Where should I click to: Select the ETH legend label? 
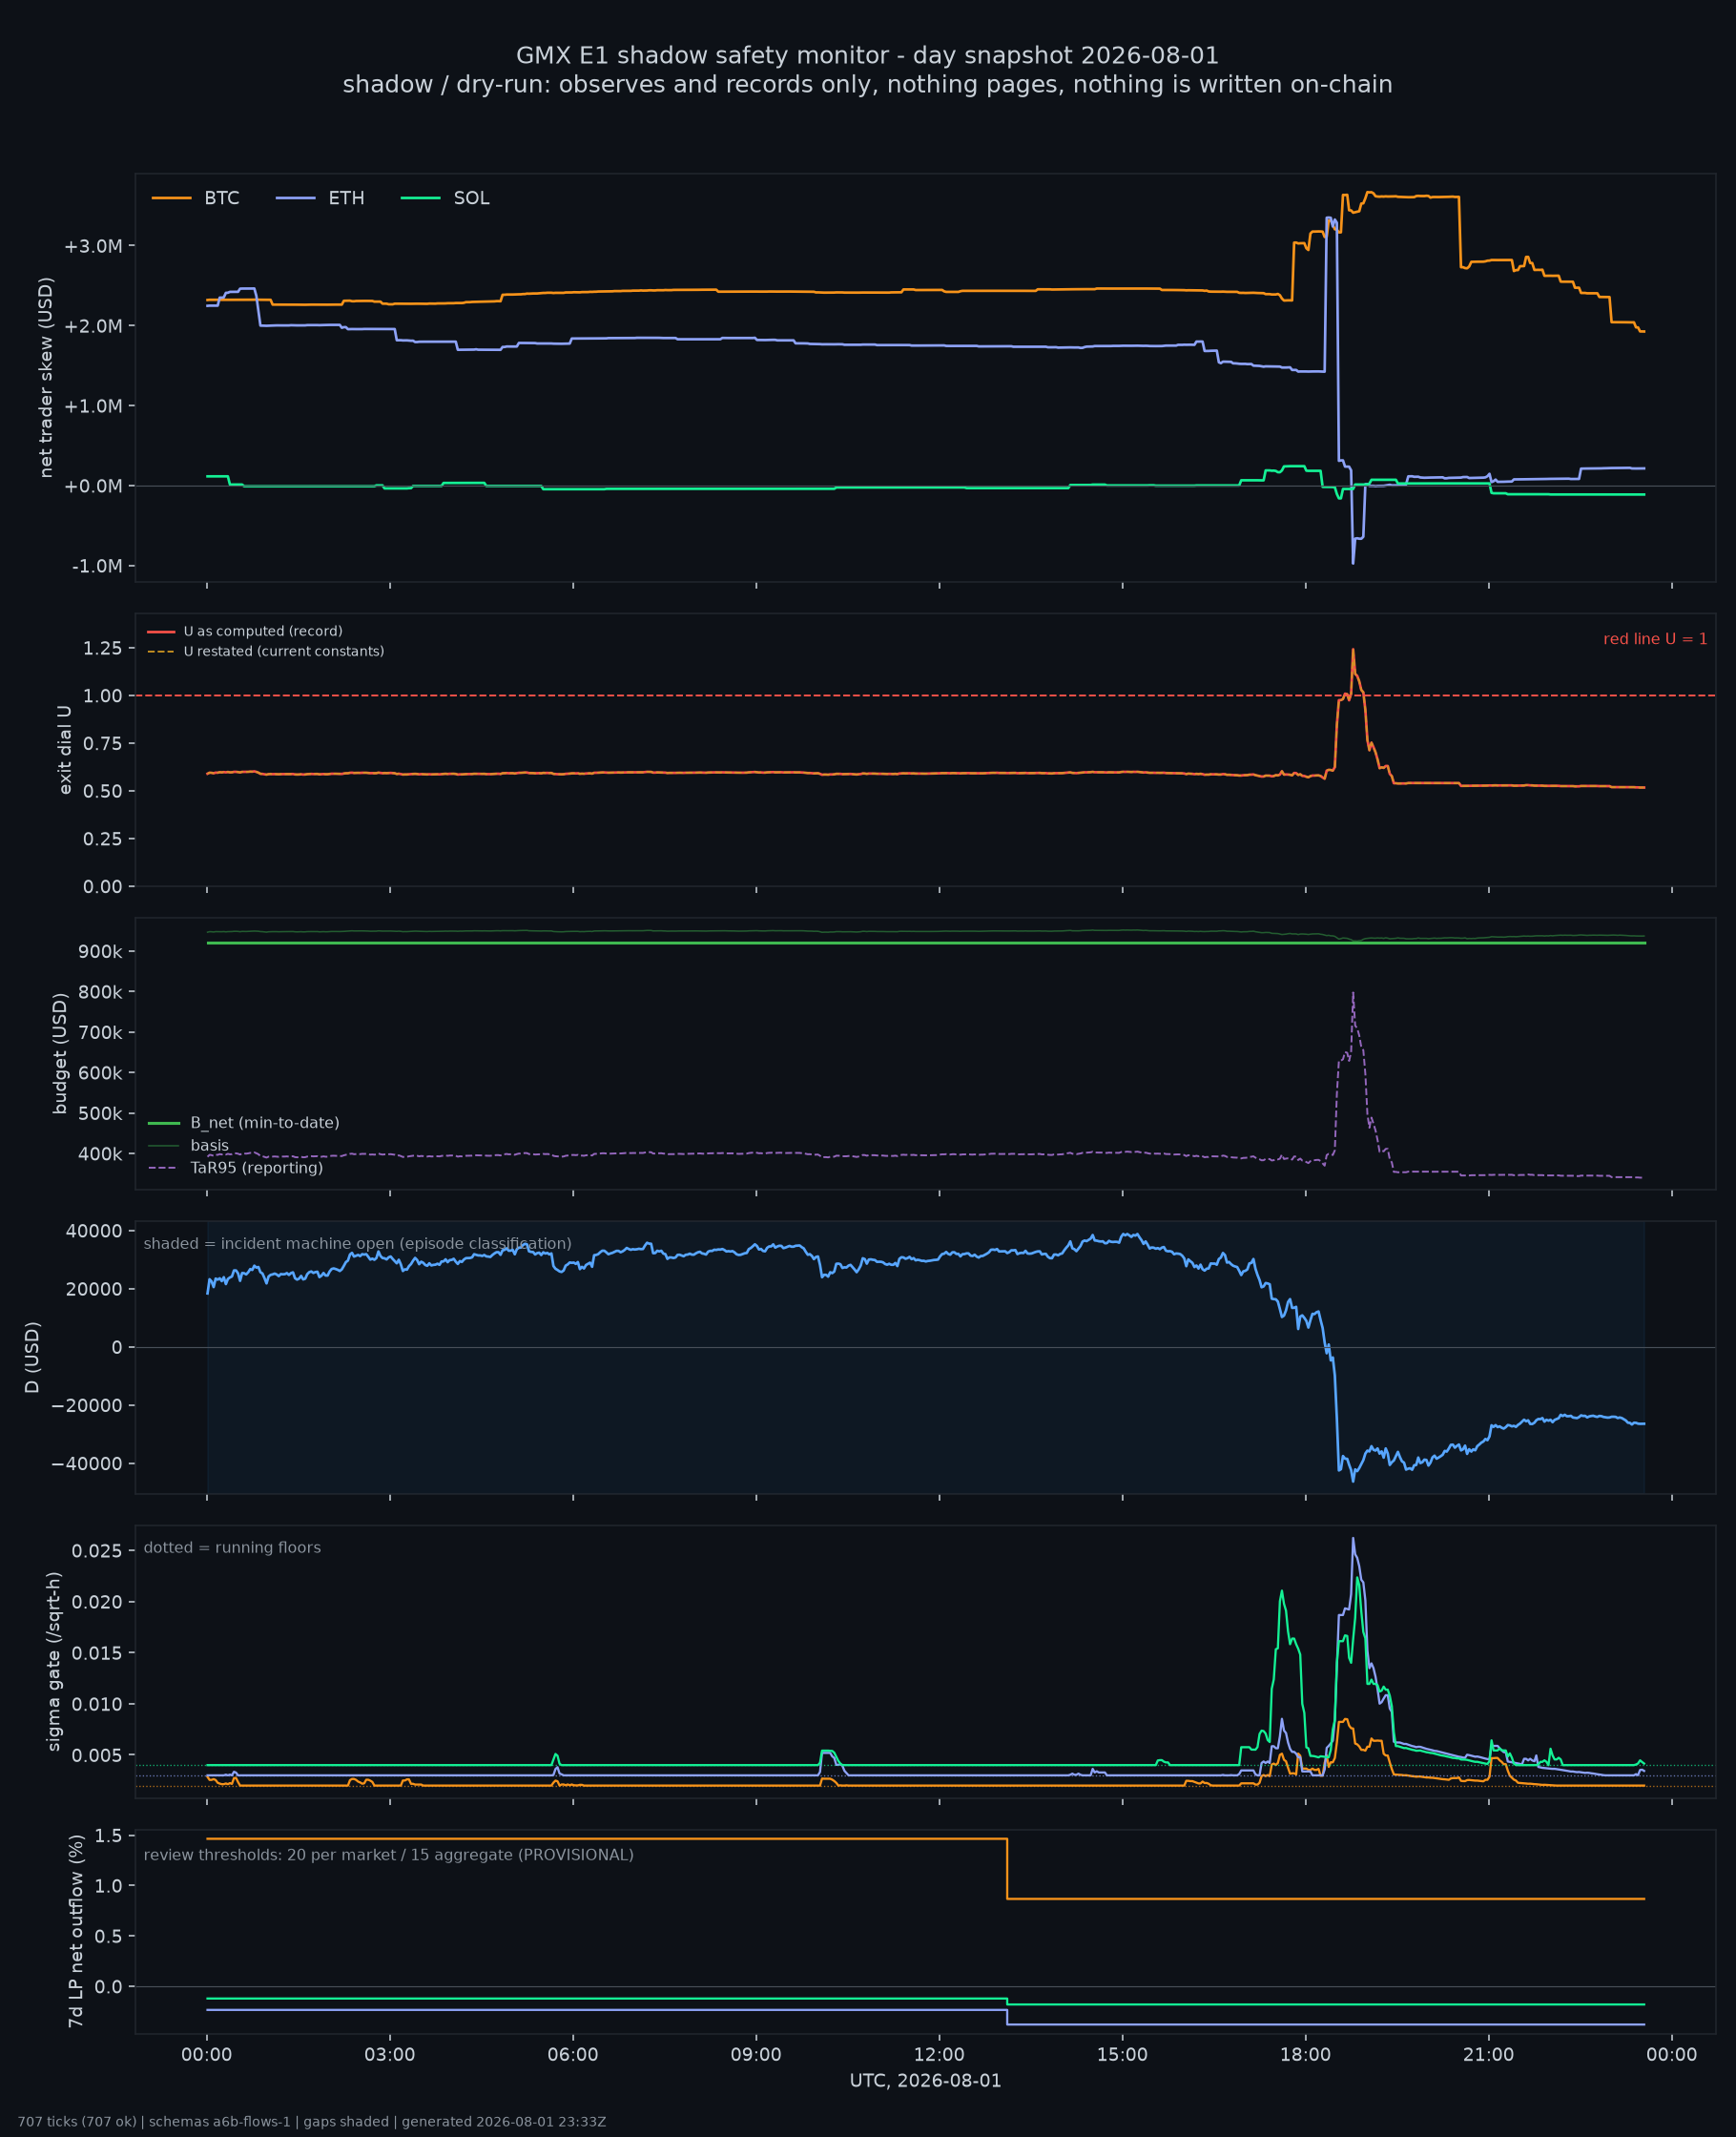click(346, 198)
